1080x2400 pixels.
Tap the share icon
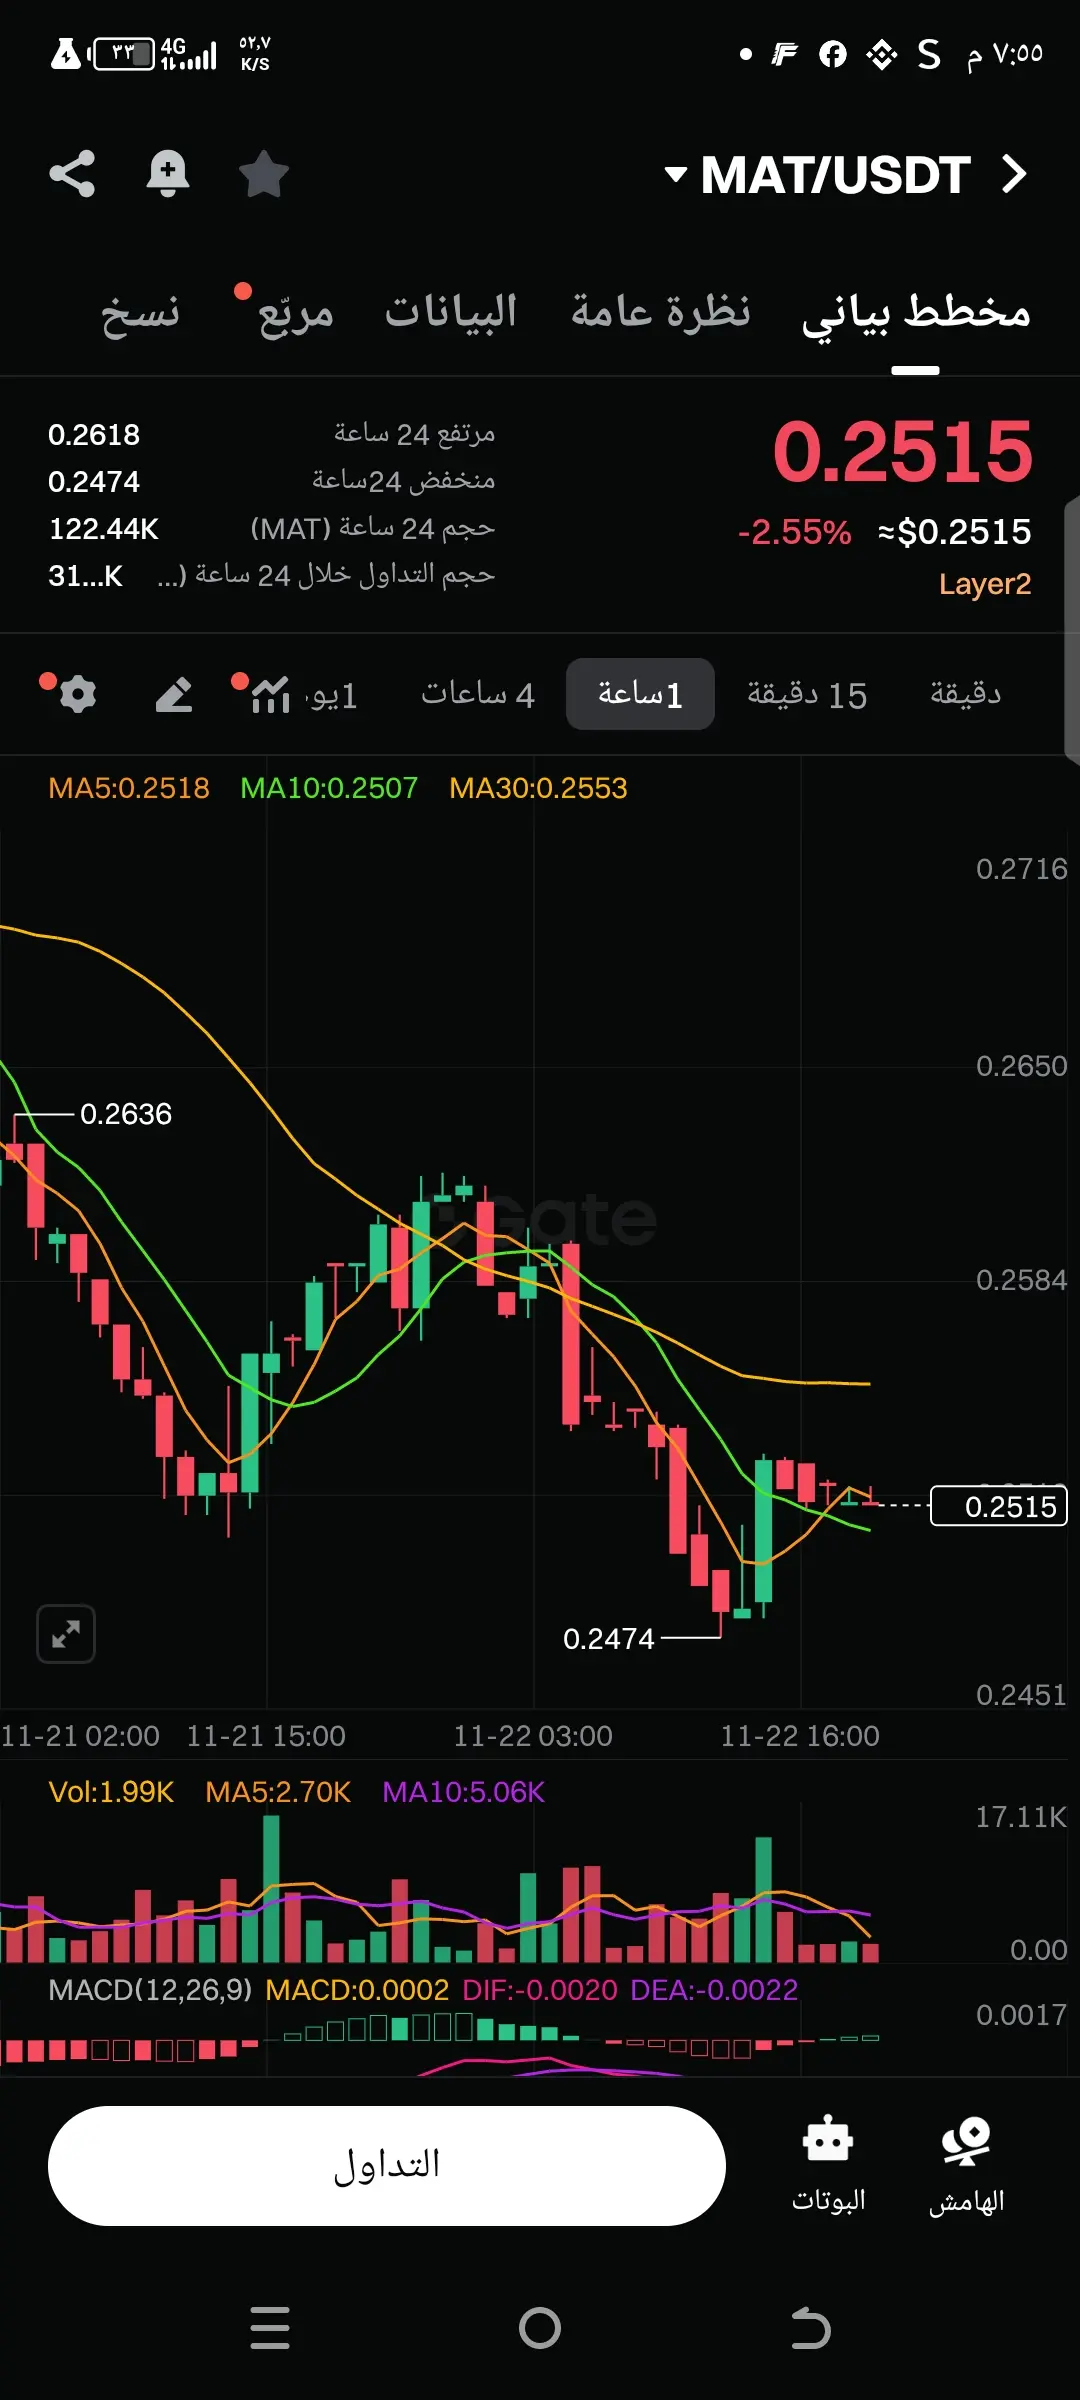pos(72,174)
